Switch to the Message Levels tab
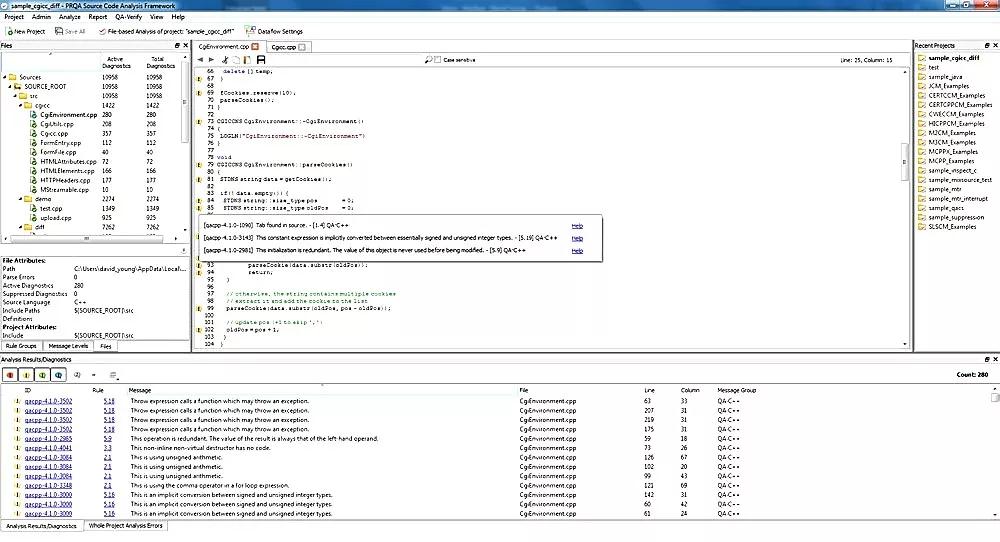This screenshot has width=1000, height=542. 68,346
